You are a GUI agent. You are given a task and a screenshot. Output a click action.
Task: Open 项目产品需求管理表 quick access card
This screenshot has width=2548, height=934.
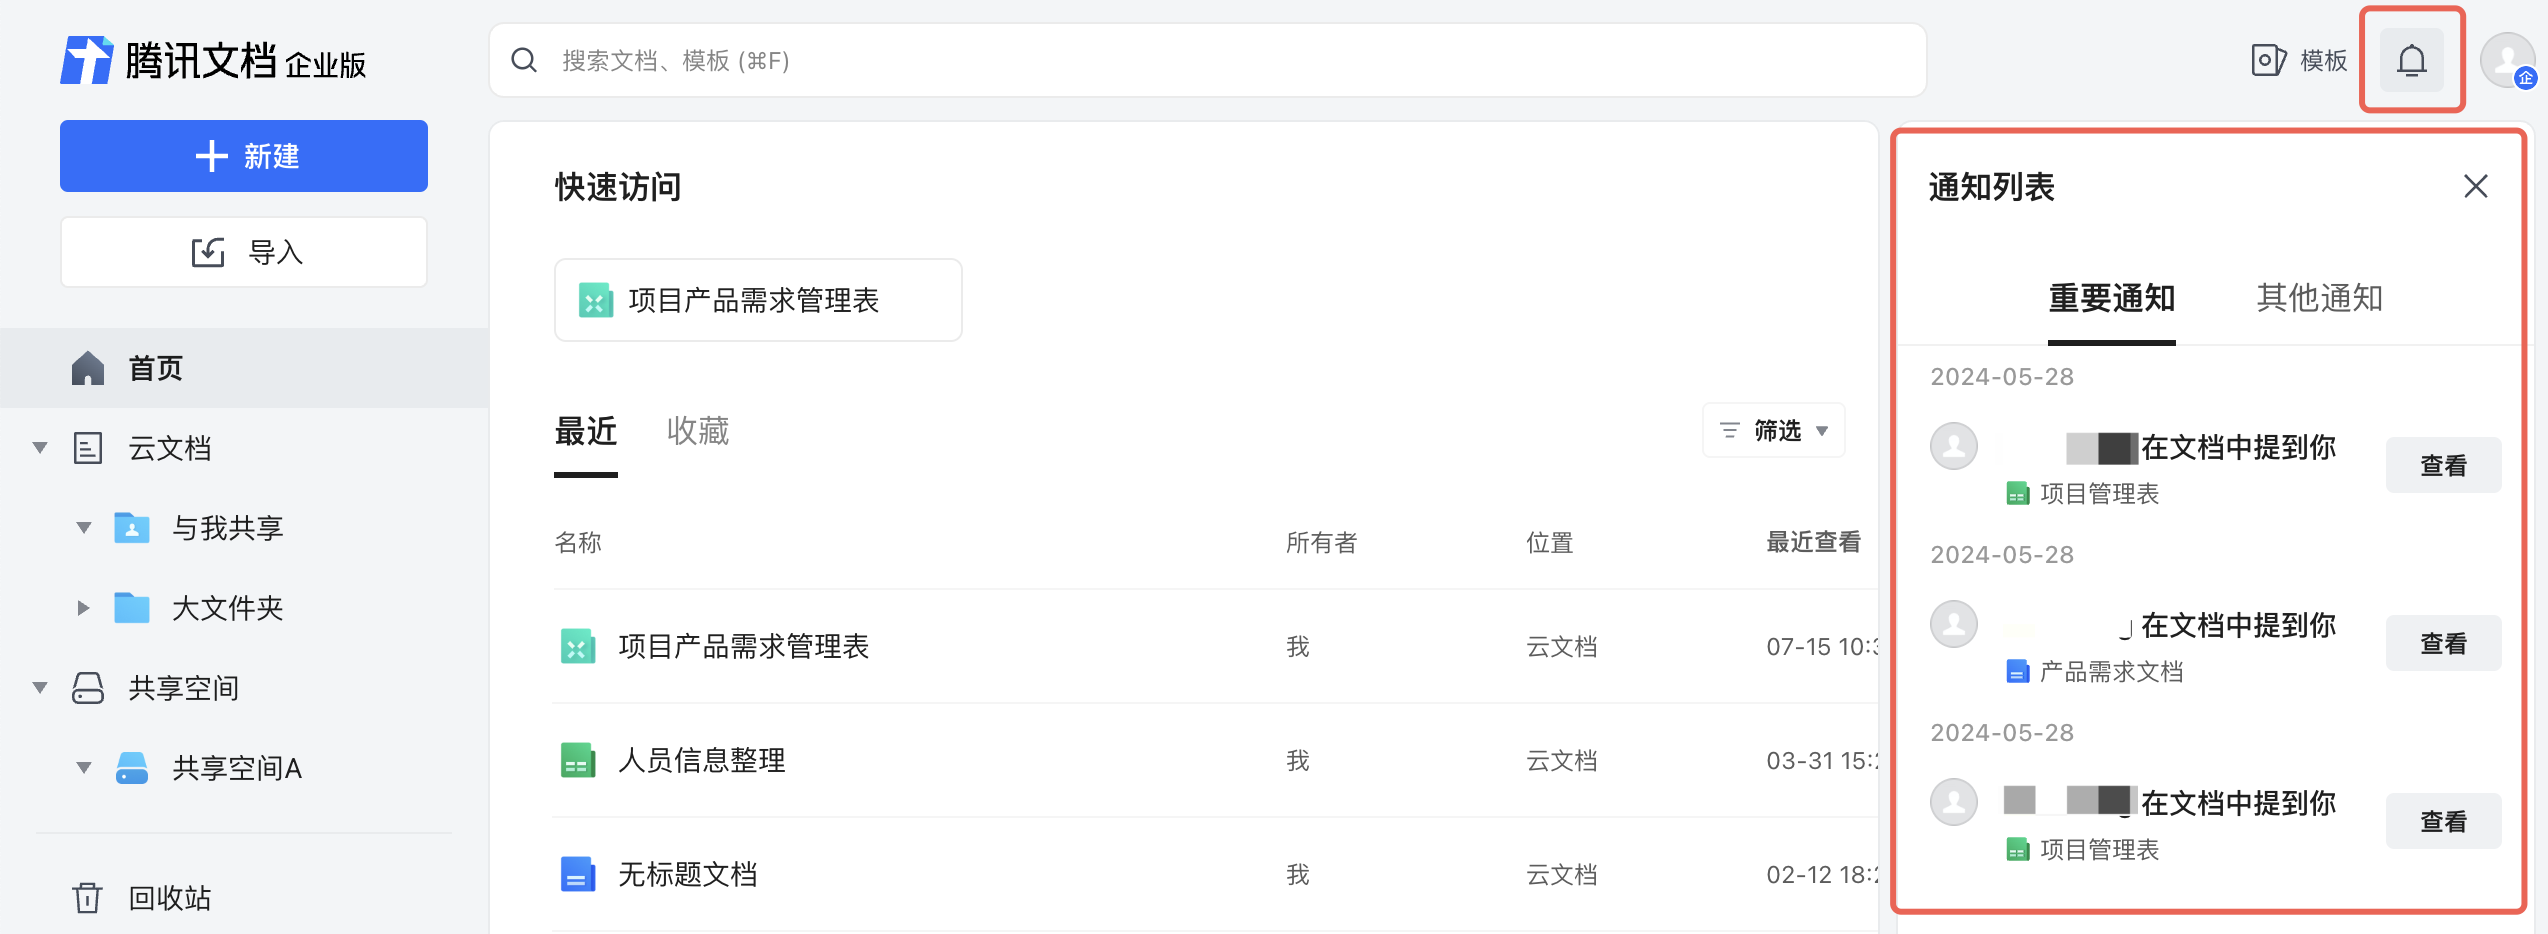coord(758,300)
